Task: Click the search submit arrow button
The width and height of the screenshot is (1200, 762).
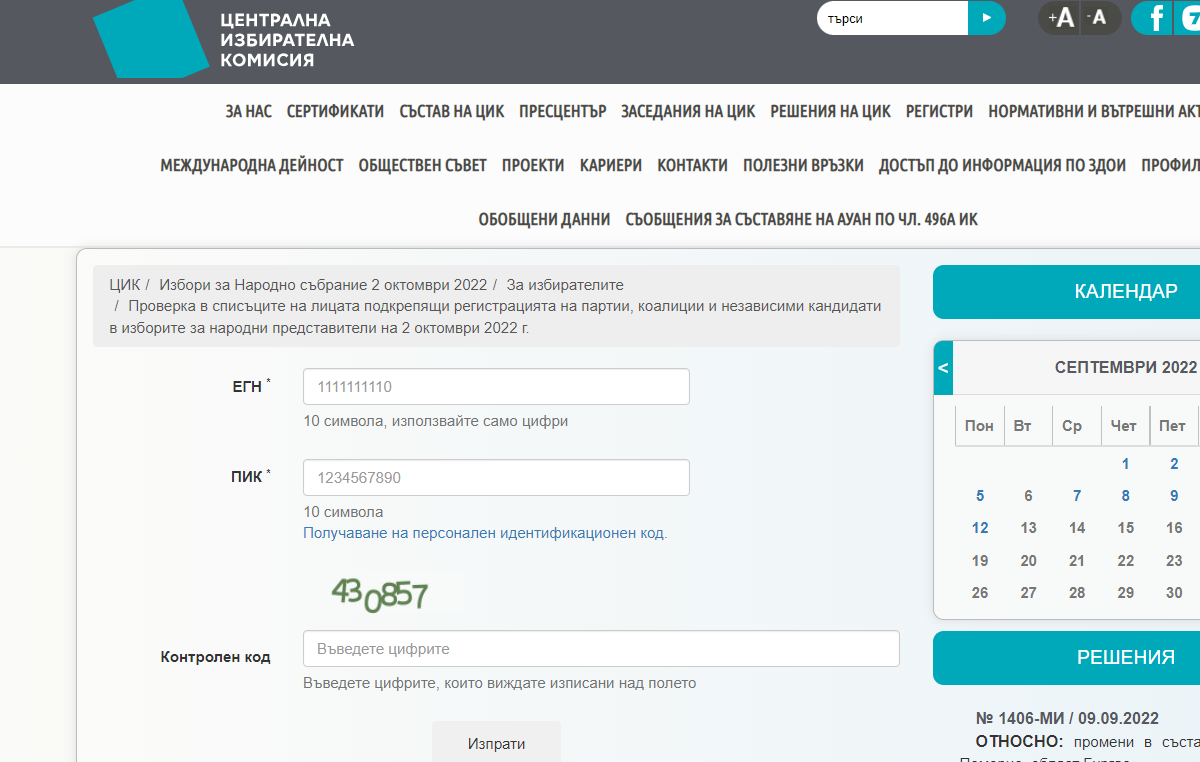Action: [987, 18]
